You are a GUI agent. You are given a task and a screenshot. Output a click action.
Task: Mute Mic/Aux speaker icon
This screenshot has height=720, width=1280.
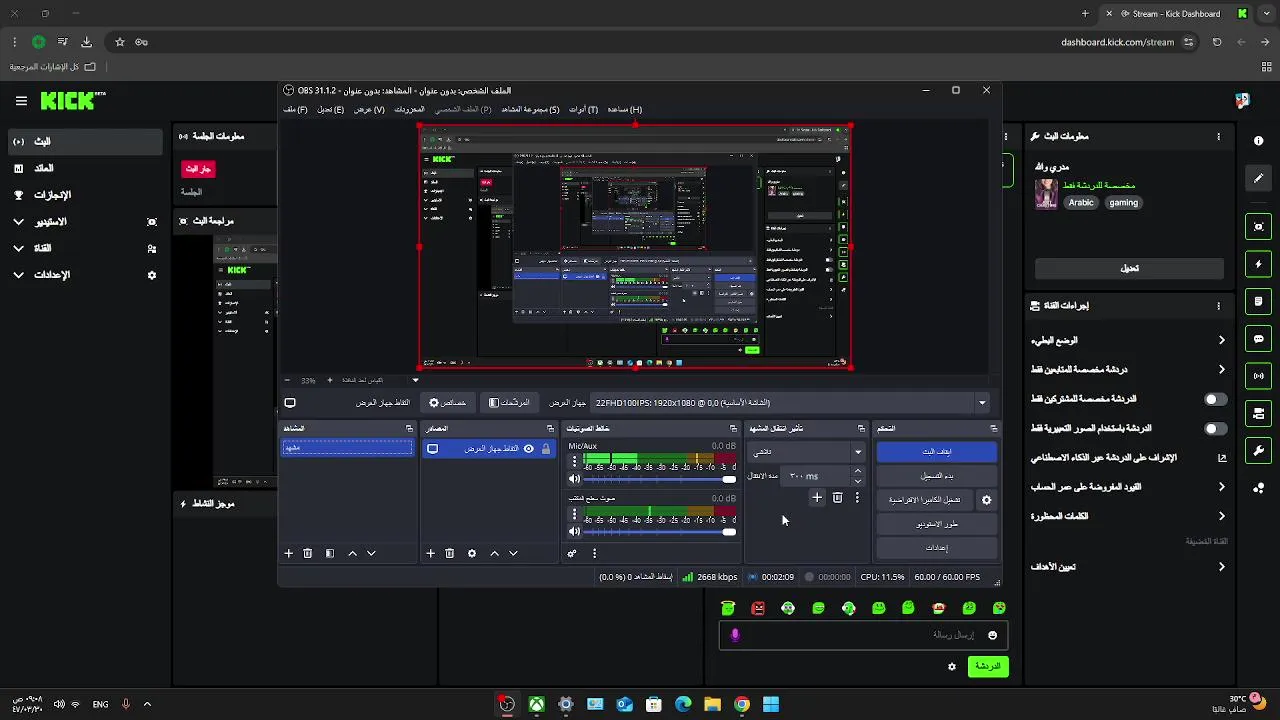tap(574, 479)
